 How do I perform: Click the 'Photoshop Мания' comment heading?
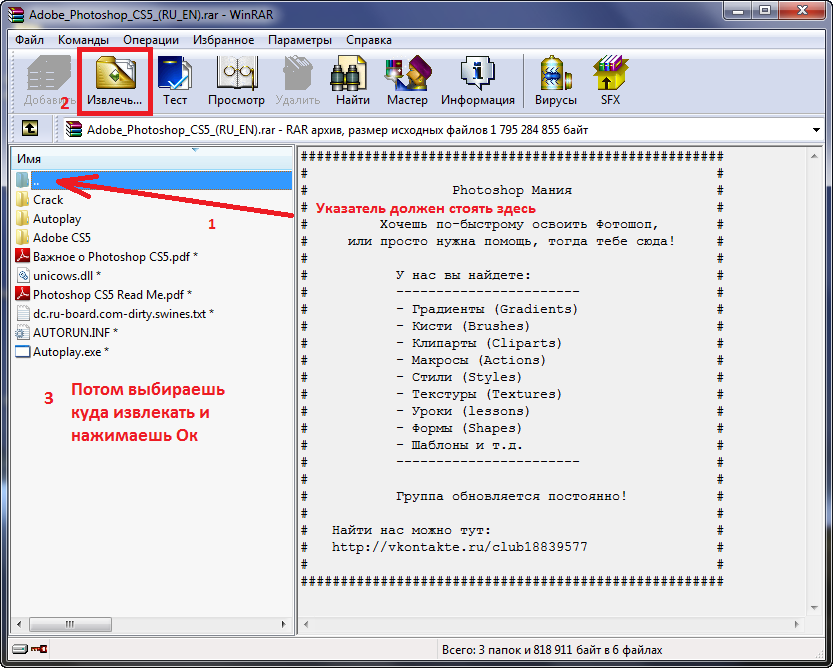click(512, 190)
